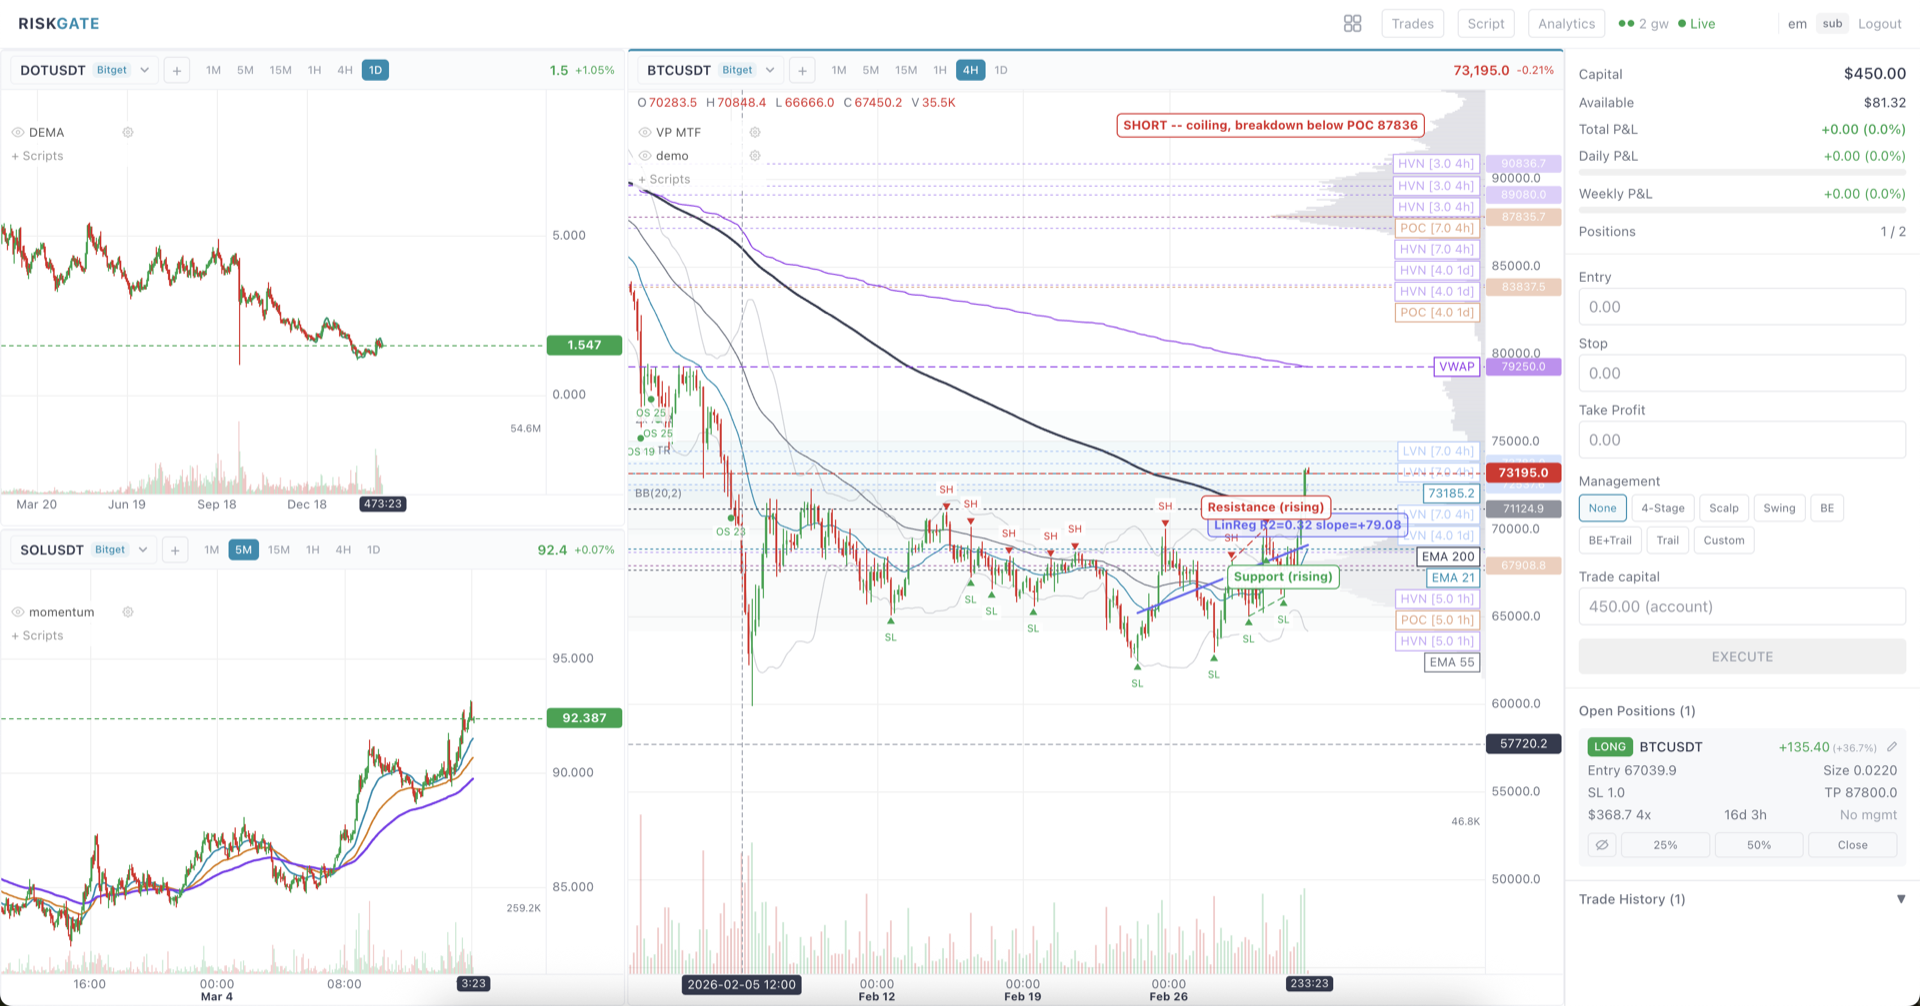Image resolution: width=1920 pixels, height=1006 pixels.
Task: Switch BTCUSDT chart to the 1D timeframe
Action: coord(1000,70)
